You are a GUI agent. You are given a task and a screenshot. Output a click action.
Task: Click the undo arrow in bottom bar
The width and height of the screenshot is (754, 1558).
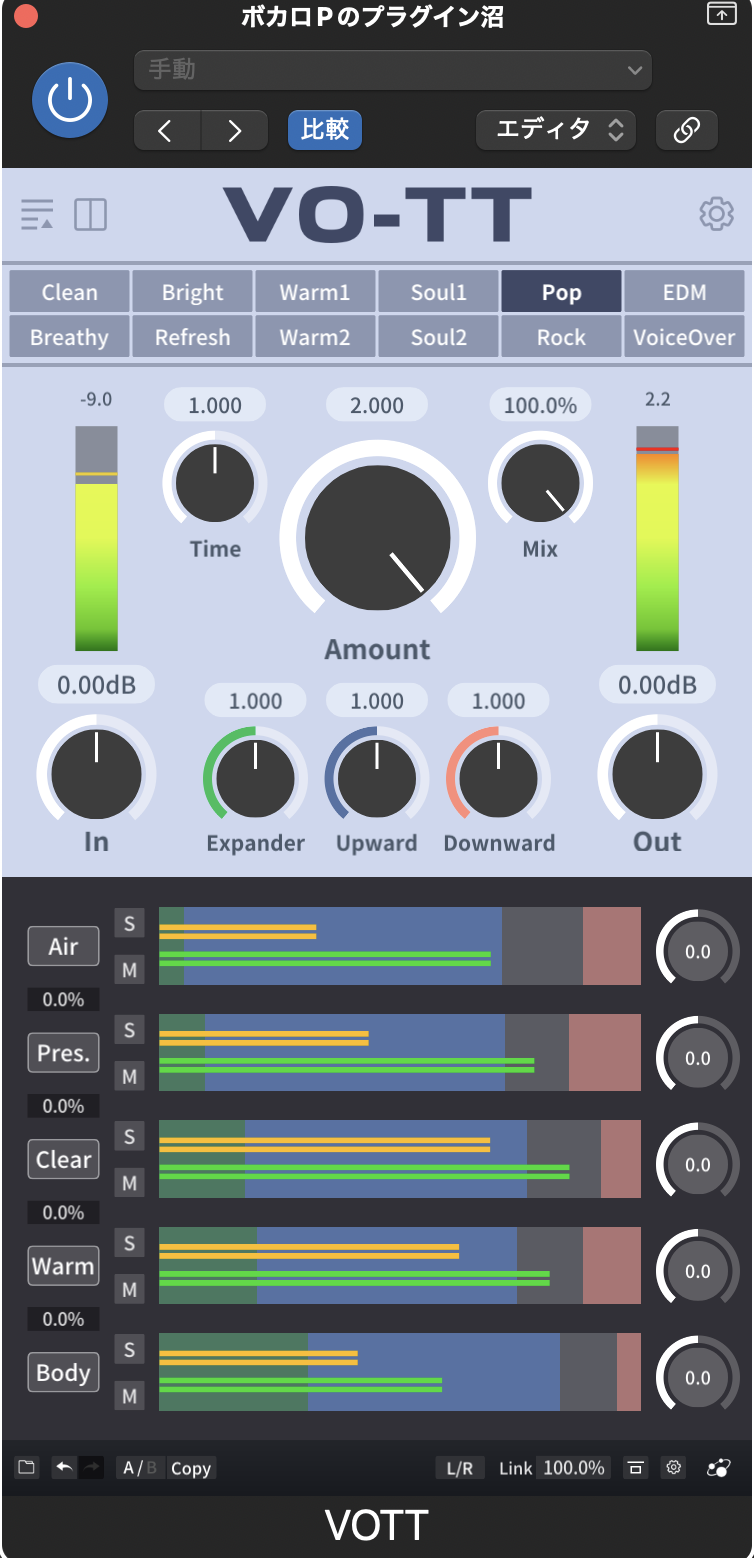point(65,1468)
